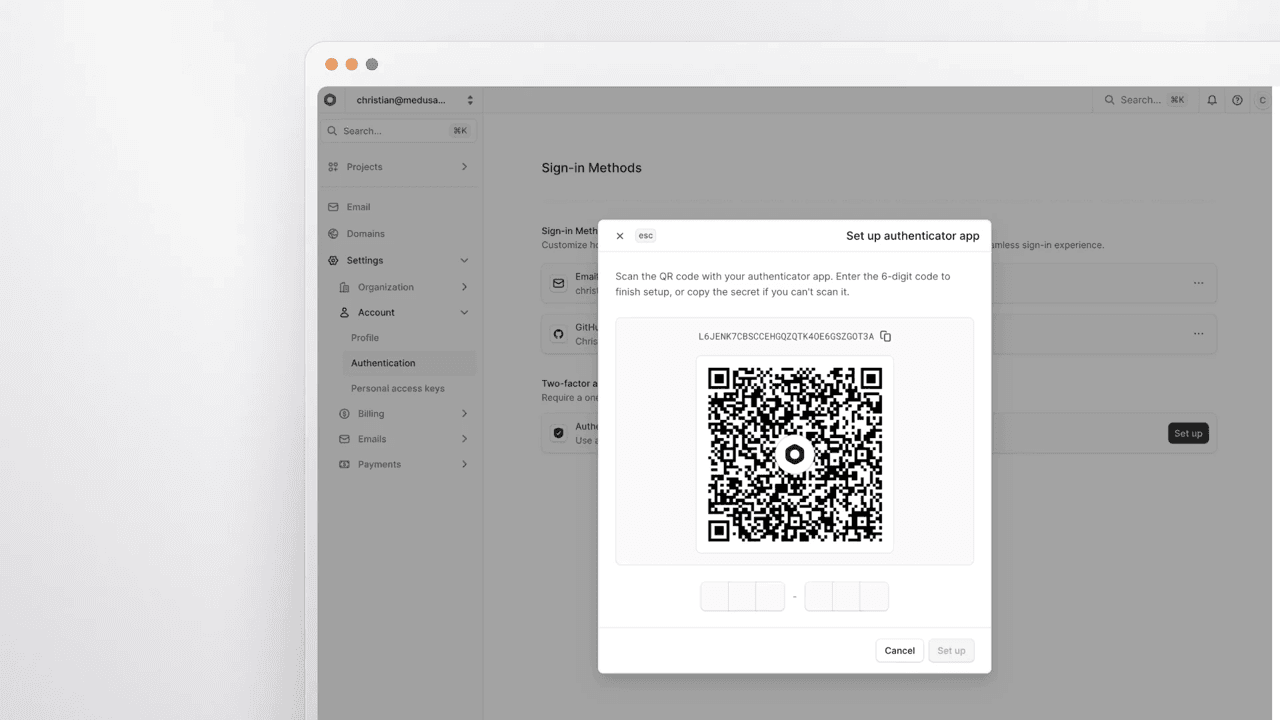Image resolution: width=1280 pixels, height=720 pixels.
Task: Focus the last digit code box
Action: (874, 597)
